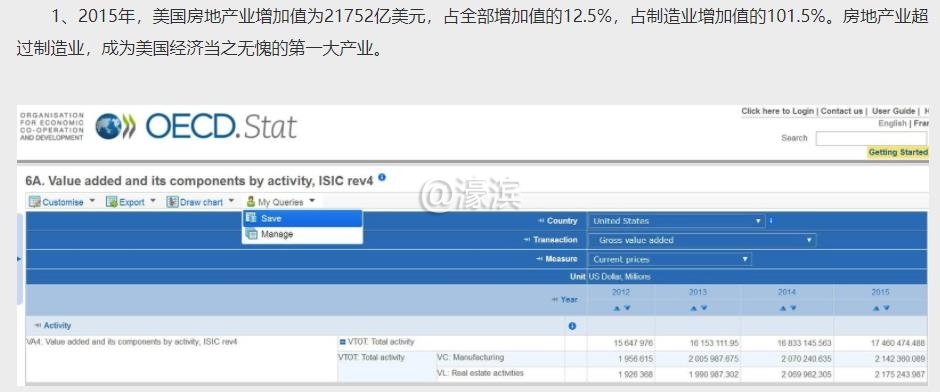Select cell value 16 833 145.563
Screen dimensions: 940x392
click(x=805, y=343)
